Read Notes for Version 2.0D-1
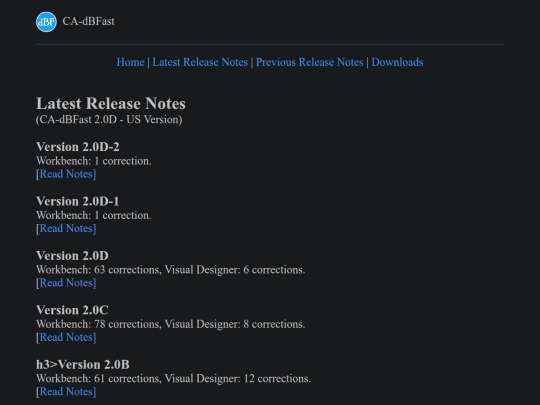The width and height of the screenshot is (540, 405). (68, 228)
